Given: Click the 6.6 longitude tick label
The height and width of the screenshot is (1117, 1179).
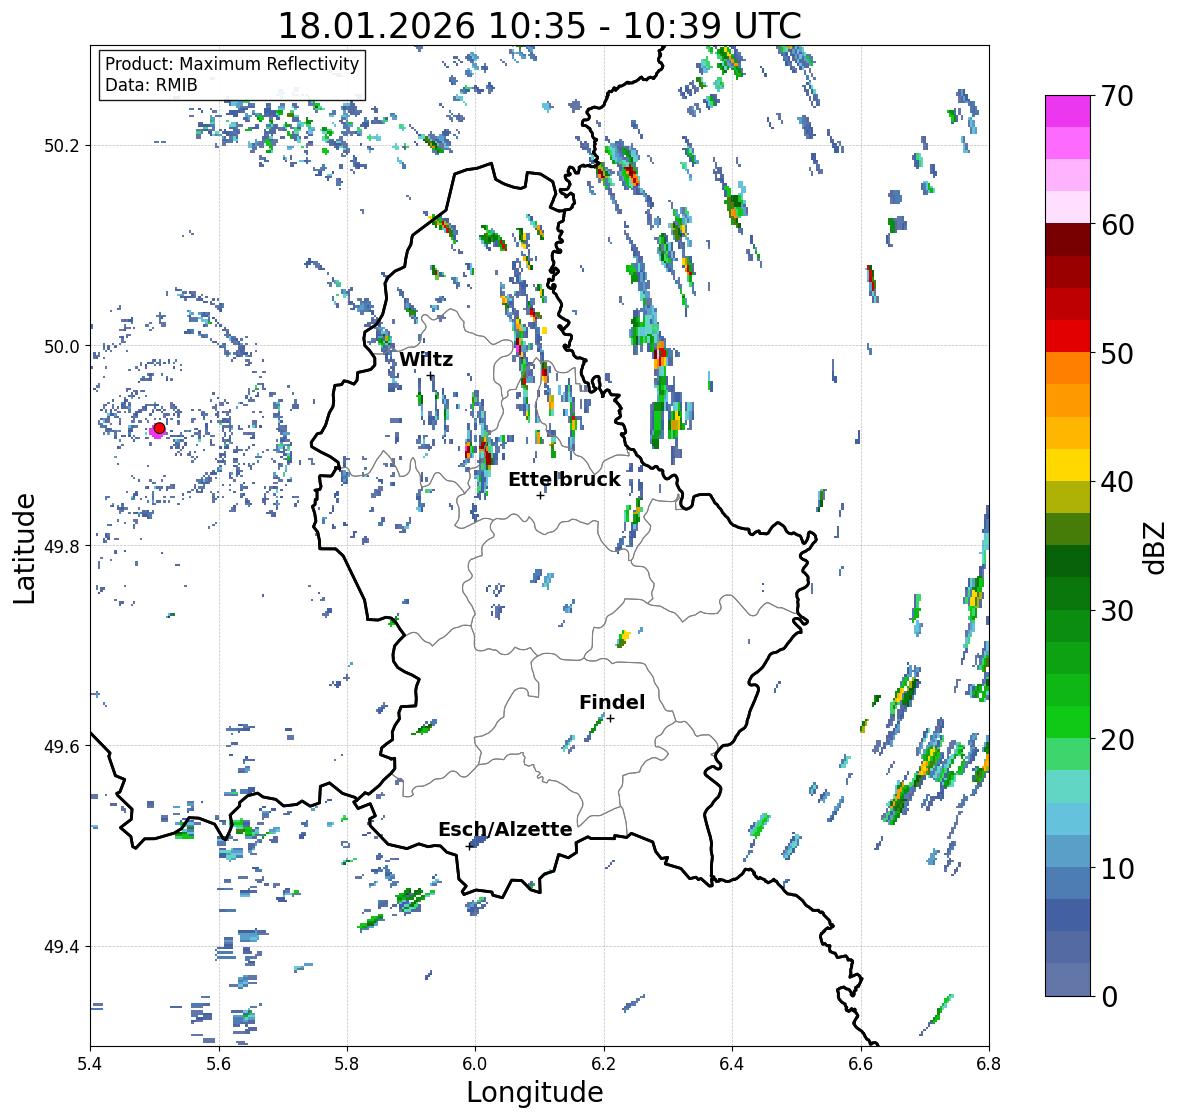Looking at the screenshot, I should tap(861, 1064).
